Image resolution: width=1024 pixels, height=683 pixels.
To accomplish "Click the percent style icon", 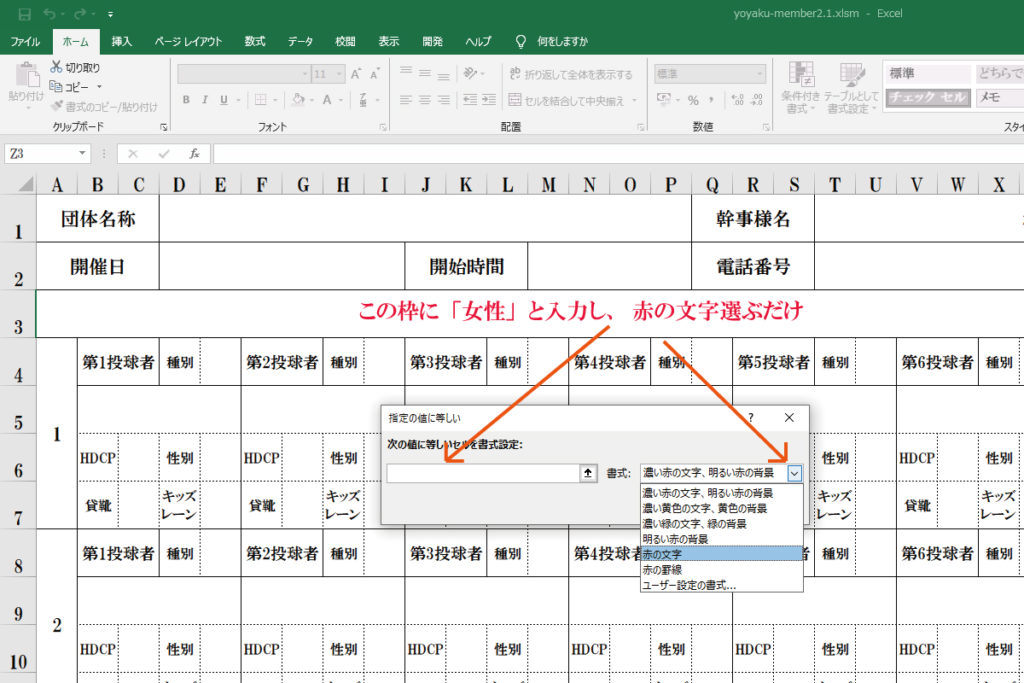I will tap(693, 100).
